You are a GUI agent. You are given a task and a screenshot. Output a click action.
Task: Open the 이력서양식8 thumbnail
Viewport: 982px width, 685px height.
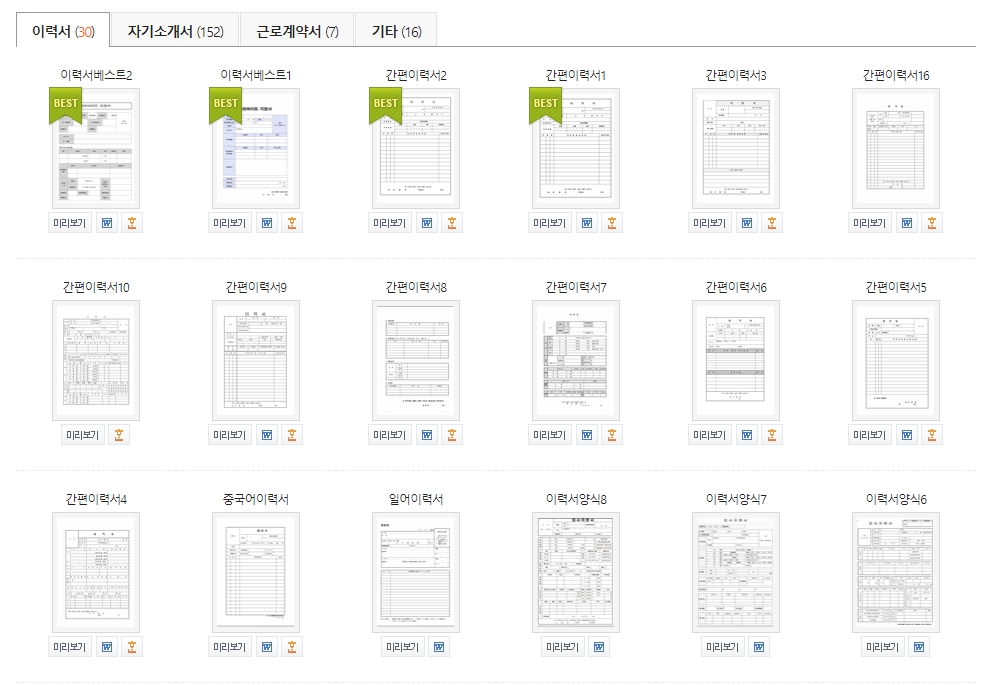click(x=576, y=572)
